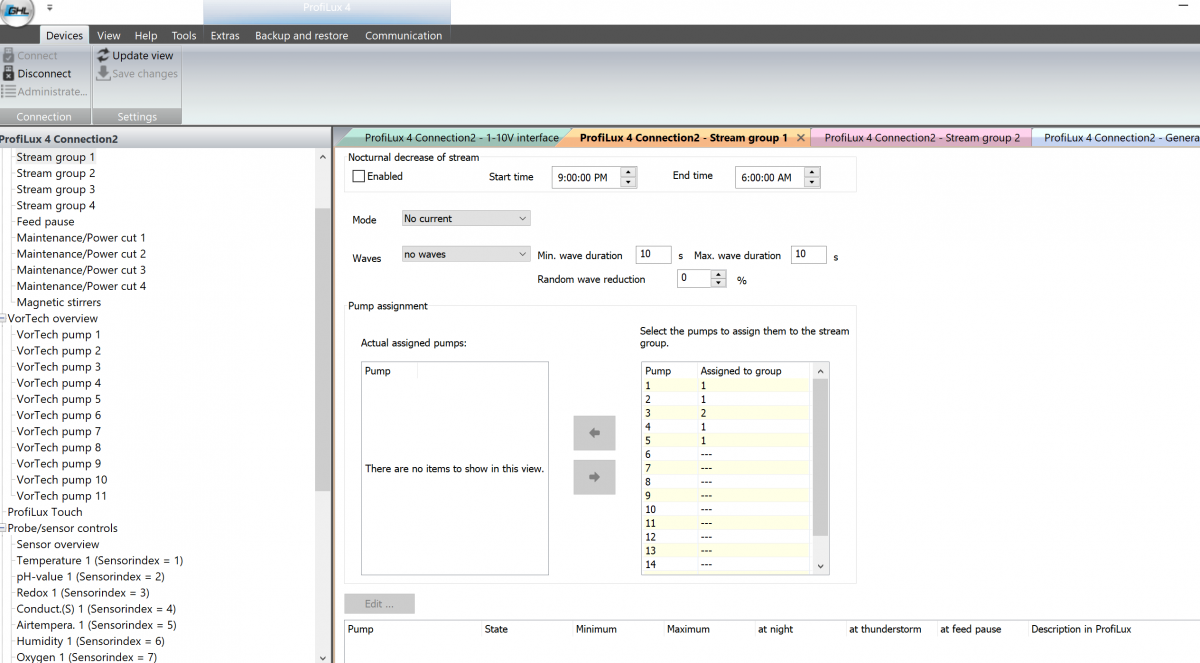Click the GHL application logo button

[16, 11]
